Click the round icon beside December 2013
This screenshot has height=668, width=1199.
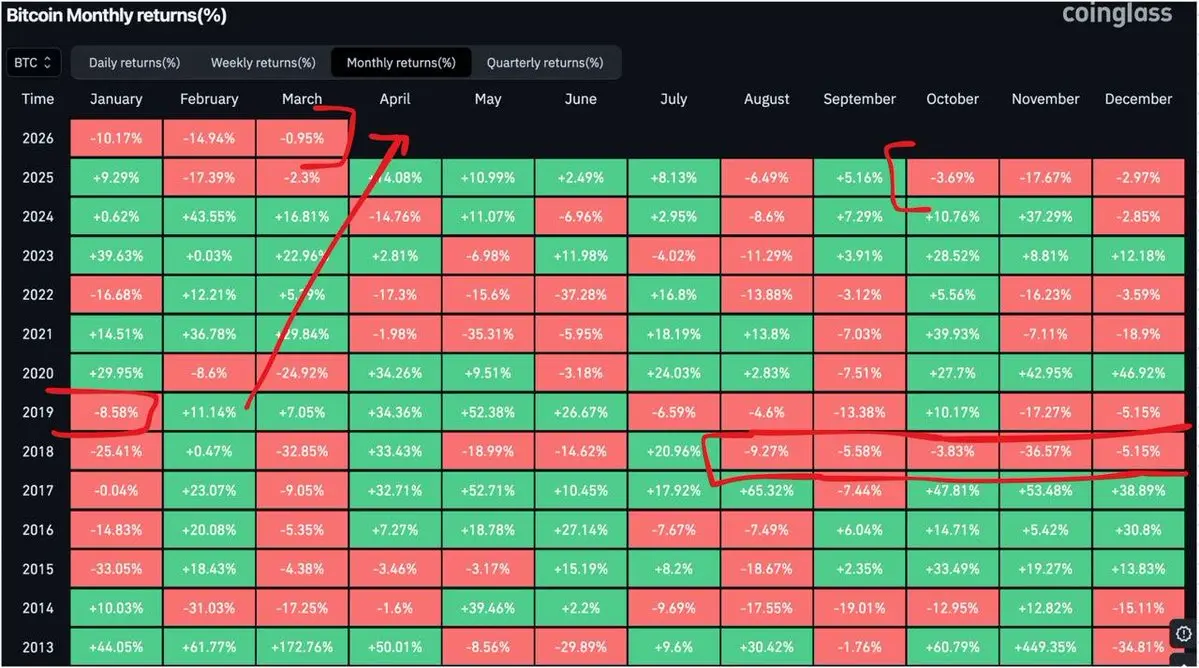pos(1184,634)
